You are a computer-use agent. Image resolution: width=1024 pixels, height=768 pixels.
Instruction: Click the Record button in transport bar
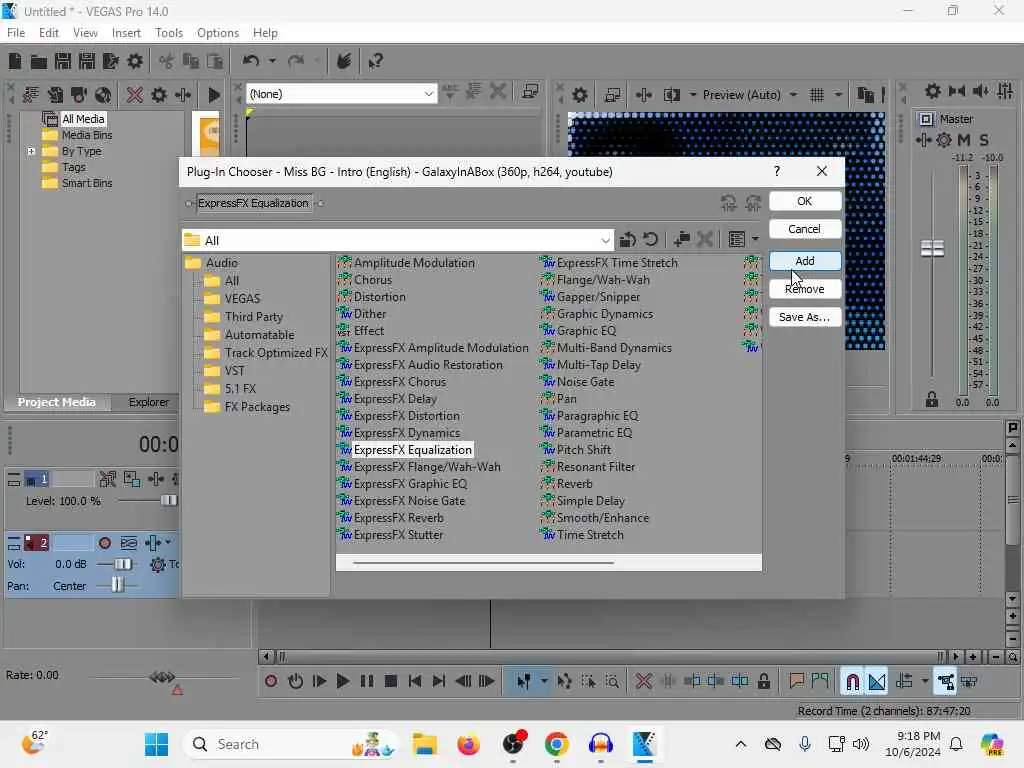tap(271, 682)
